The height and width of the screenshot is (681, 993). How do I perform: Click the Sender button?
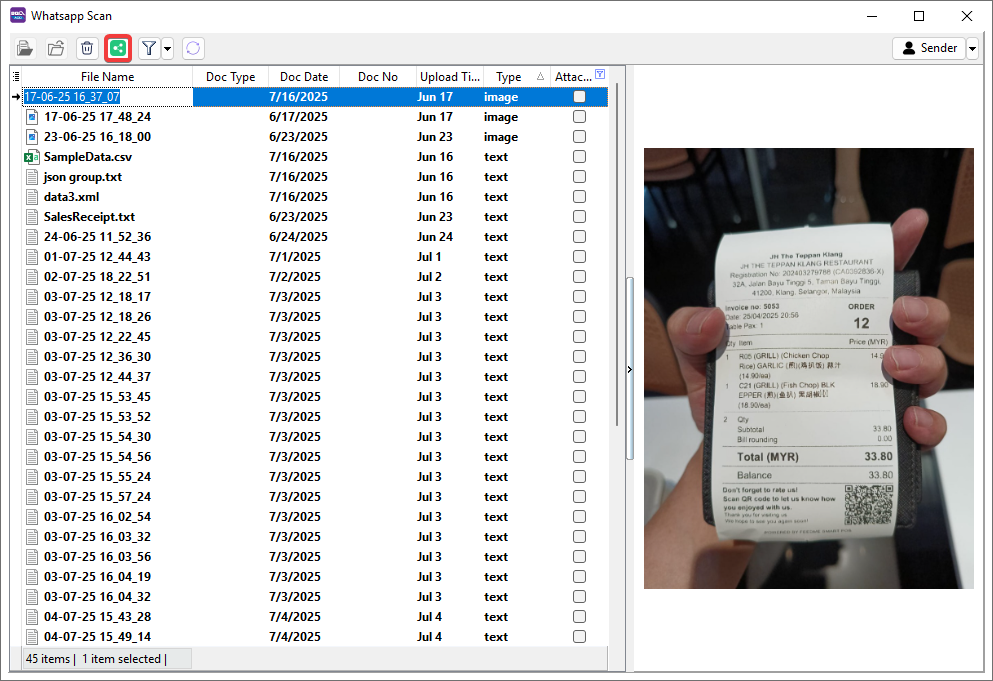click(x=929, y=48)
